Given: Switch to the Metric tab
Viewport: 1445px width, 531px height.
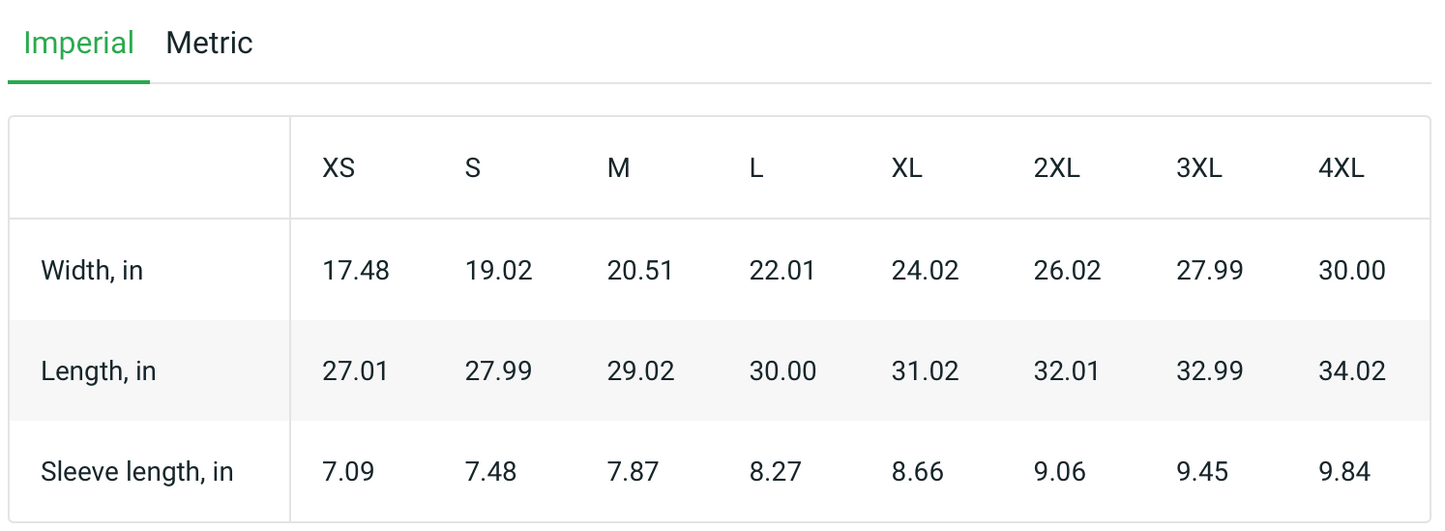Looking at the screenshot, I should coord(209,43).
